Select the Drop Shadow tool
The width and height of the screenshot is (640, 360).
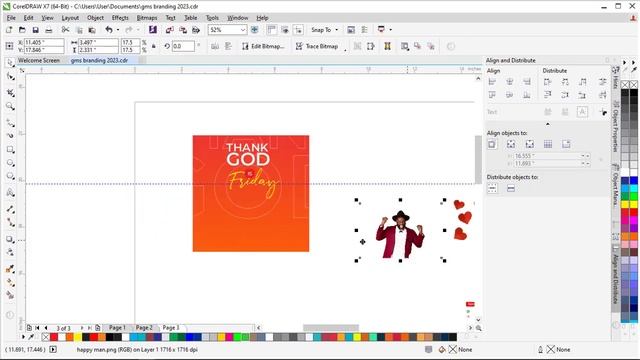click(x=10, y=240)
